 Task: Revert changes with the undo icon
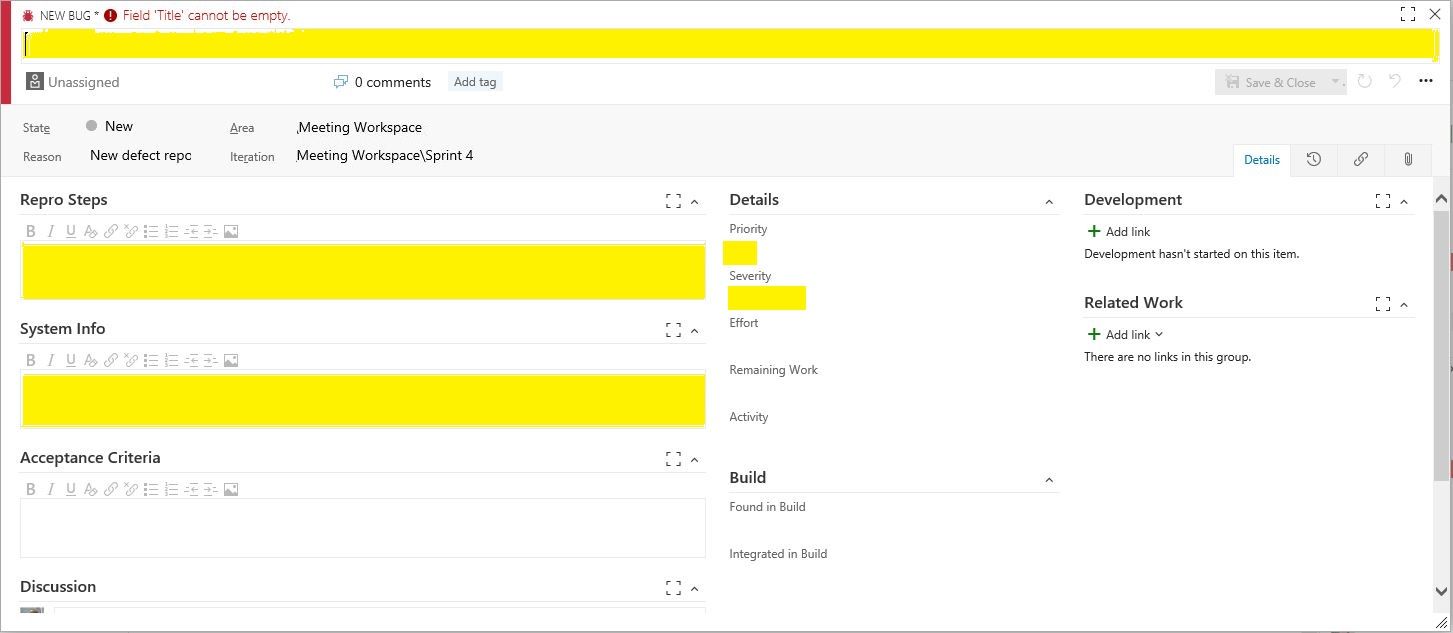click(x=1395, y=82)
